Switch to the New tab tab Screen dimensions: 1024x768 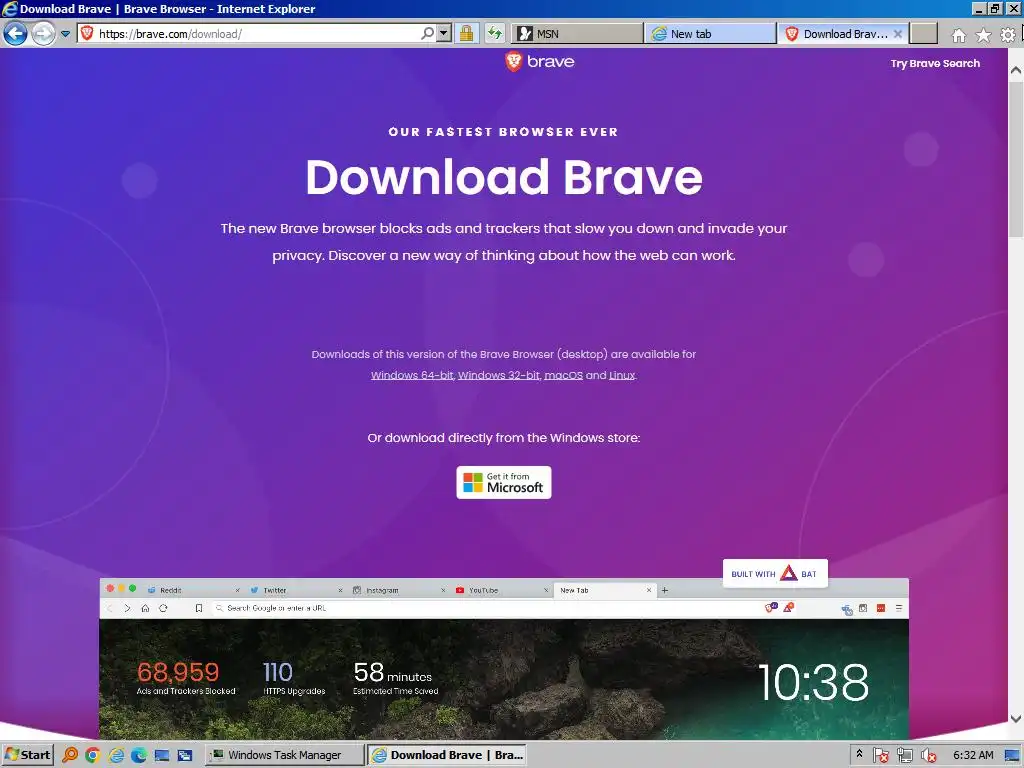710,34
